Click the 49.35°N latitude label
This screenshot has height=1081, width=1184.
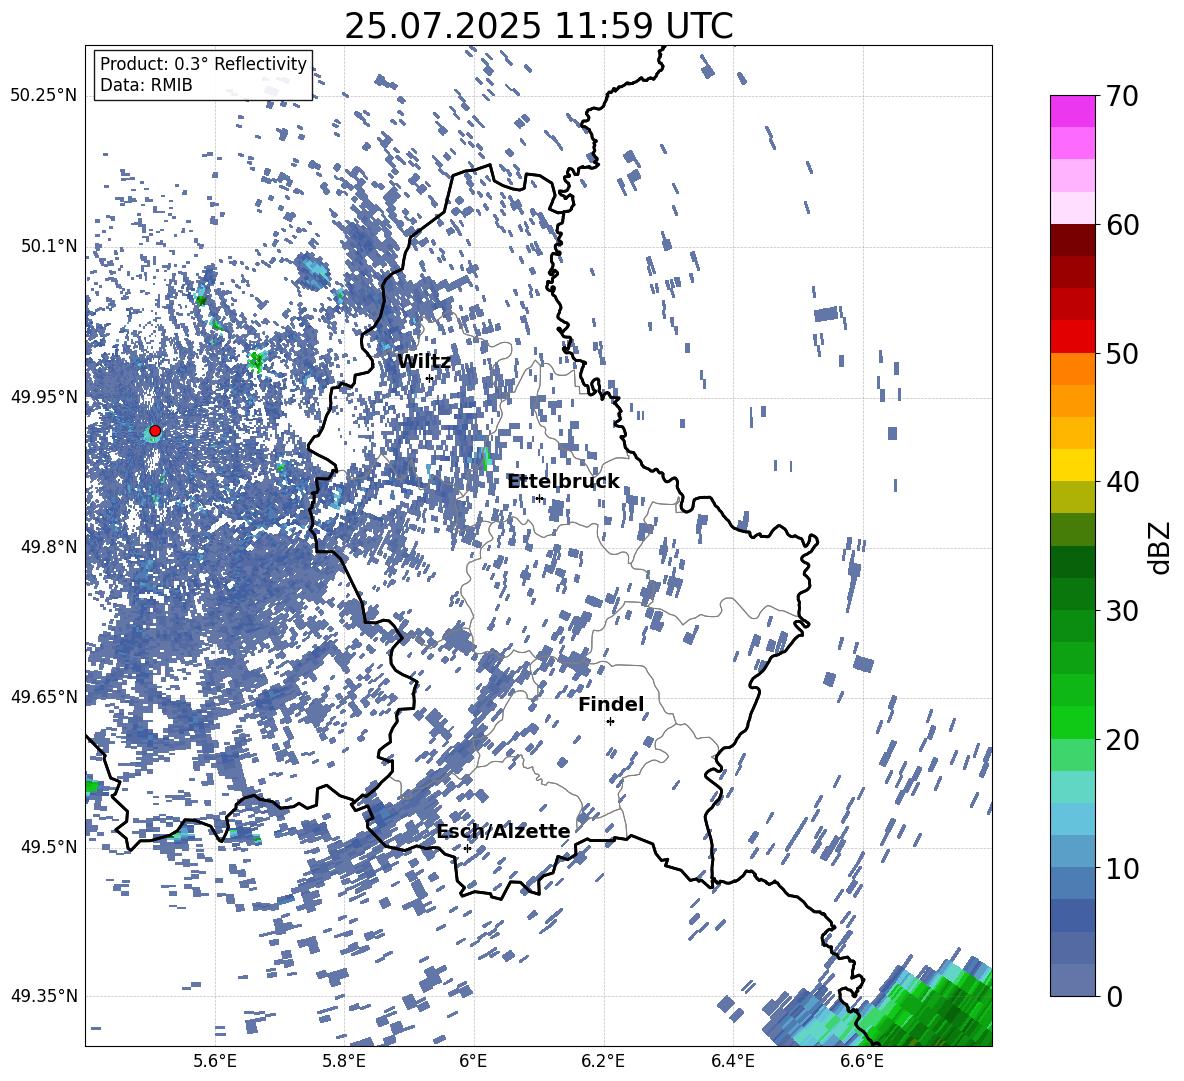point(44,996)
